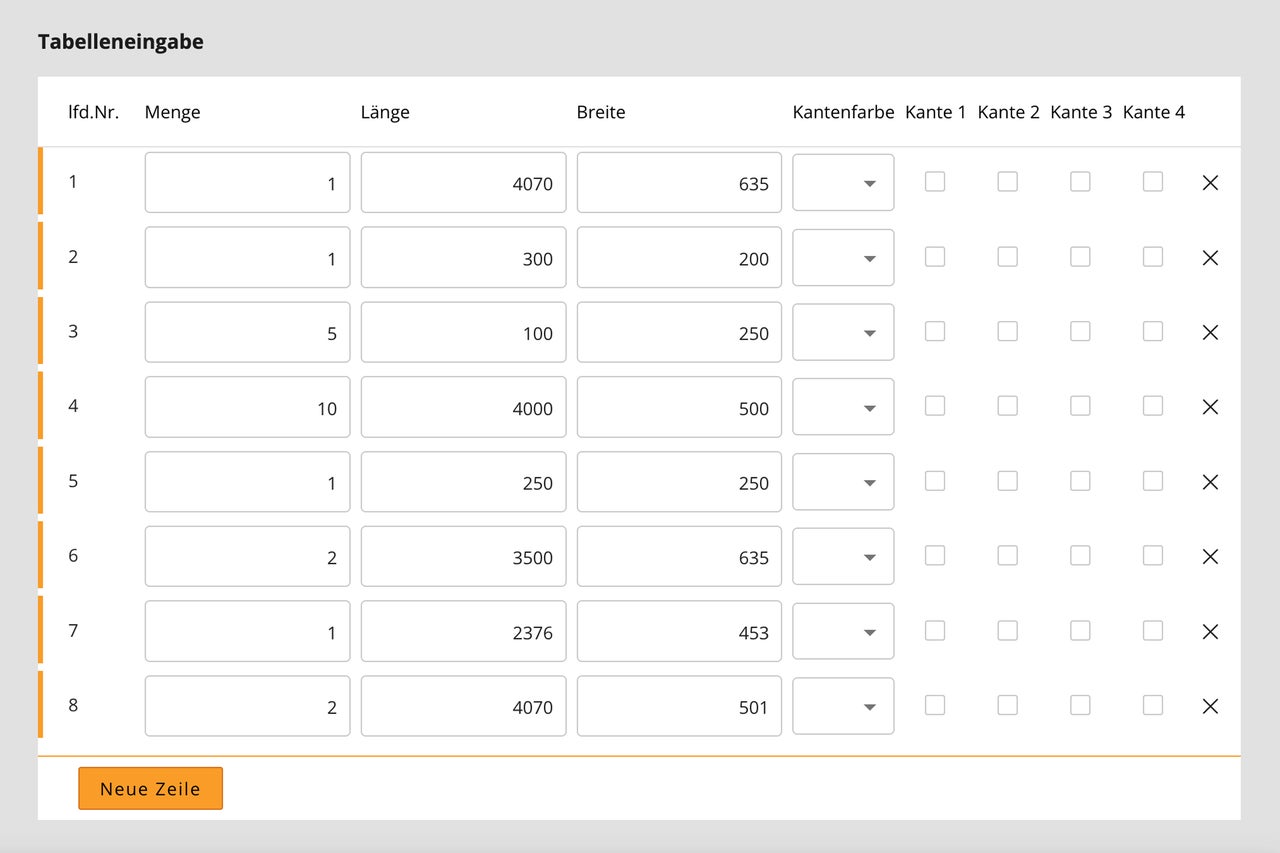Viewport: 1280px width, 853px height.
Task: Click the Breite field showing 501
Action: click(x=679, y=706)
